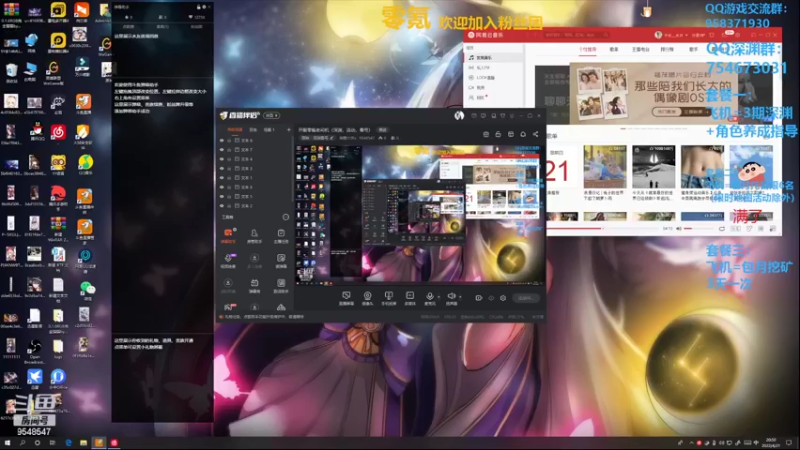Switch to second scene tab in streaming app
The width and height of the screenshot is (800, 450).
tap(253, 130)
